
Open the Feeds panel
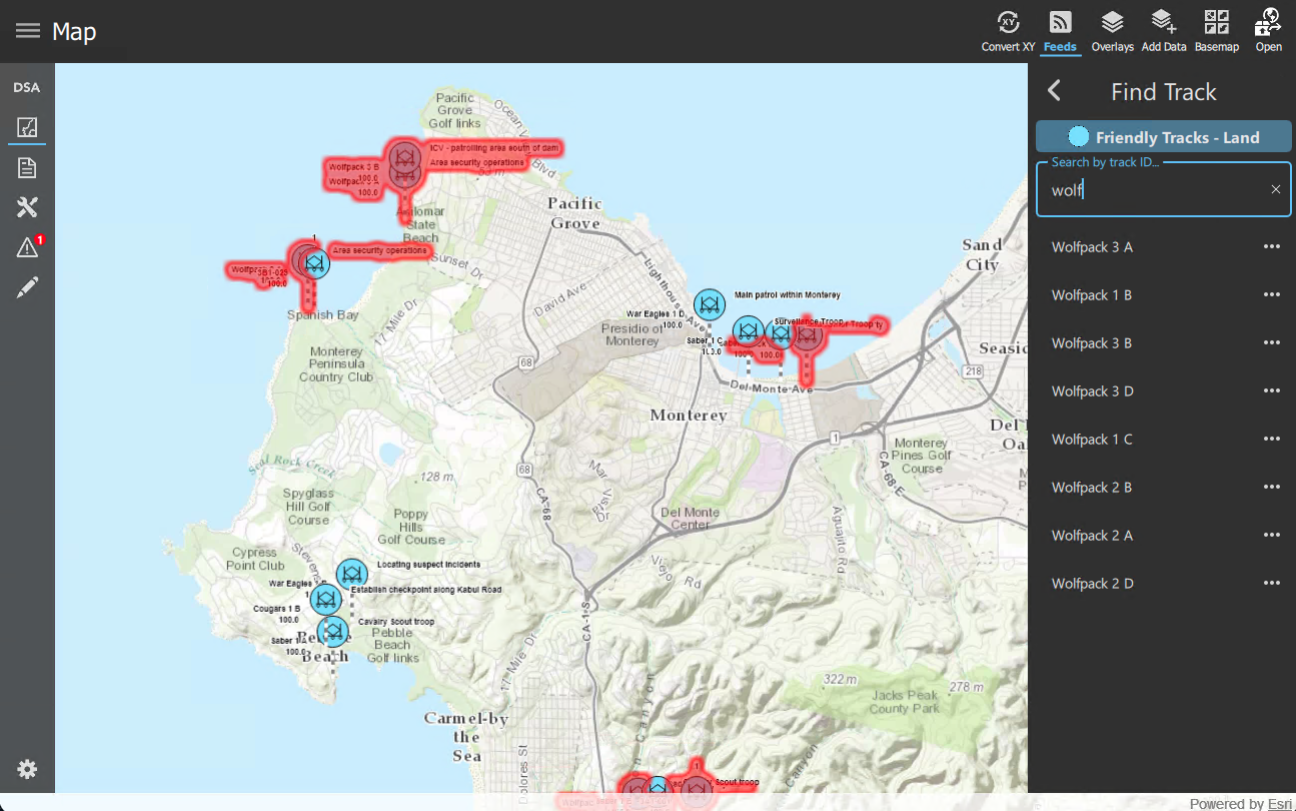(1060, 31)
